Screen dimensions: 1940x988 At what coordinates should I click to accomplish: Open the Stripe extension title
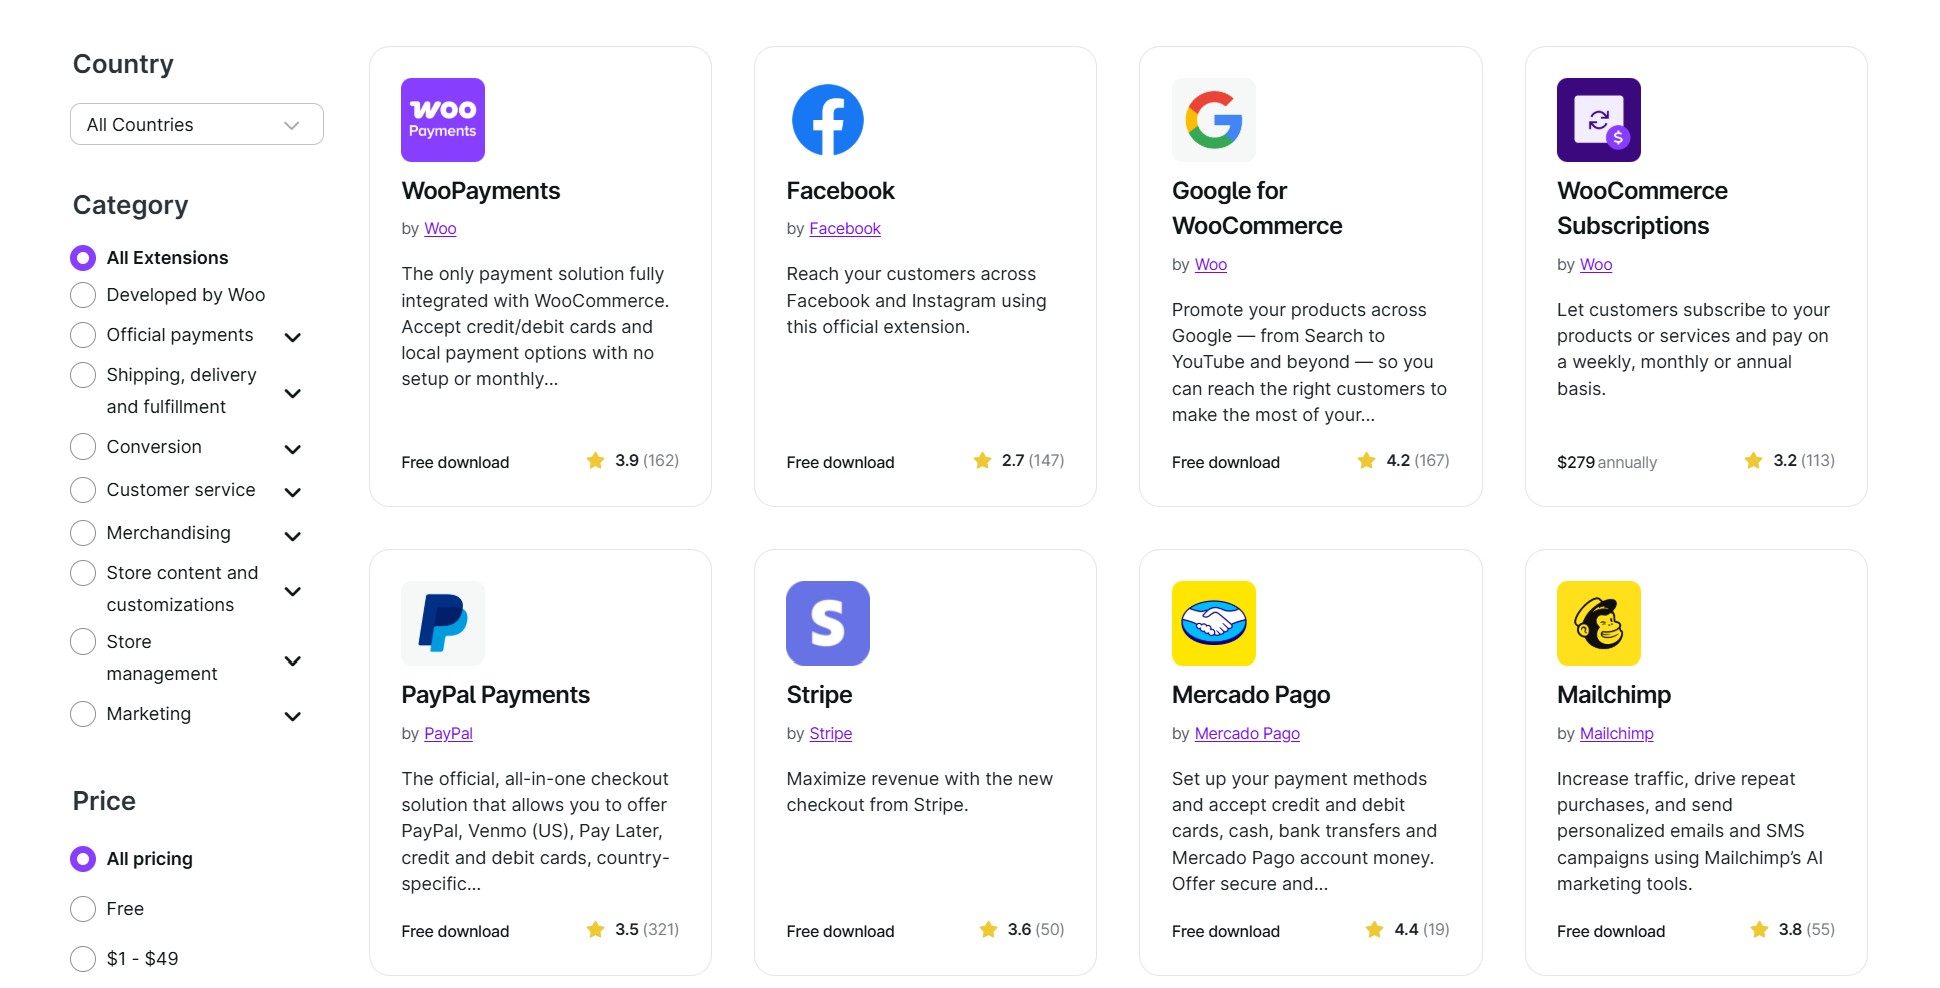pos(819,695)
